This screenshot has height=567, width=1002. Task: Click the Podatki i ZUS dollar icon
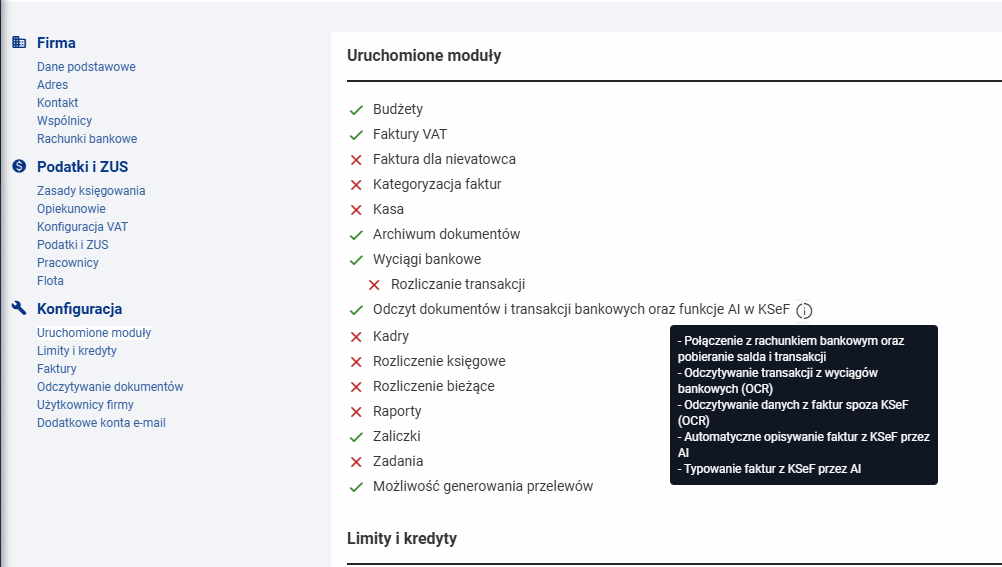pyautogui.click(x=19, y=166)
